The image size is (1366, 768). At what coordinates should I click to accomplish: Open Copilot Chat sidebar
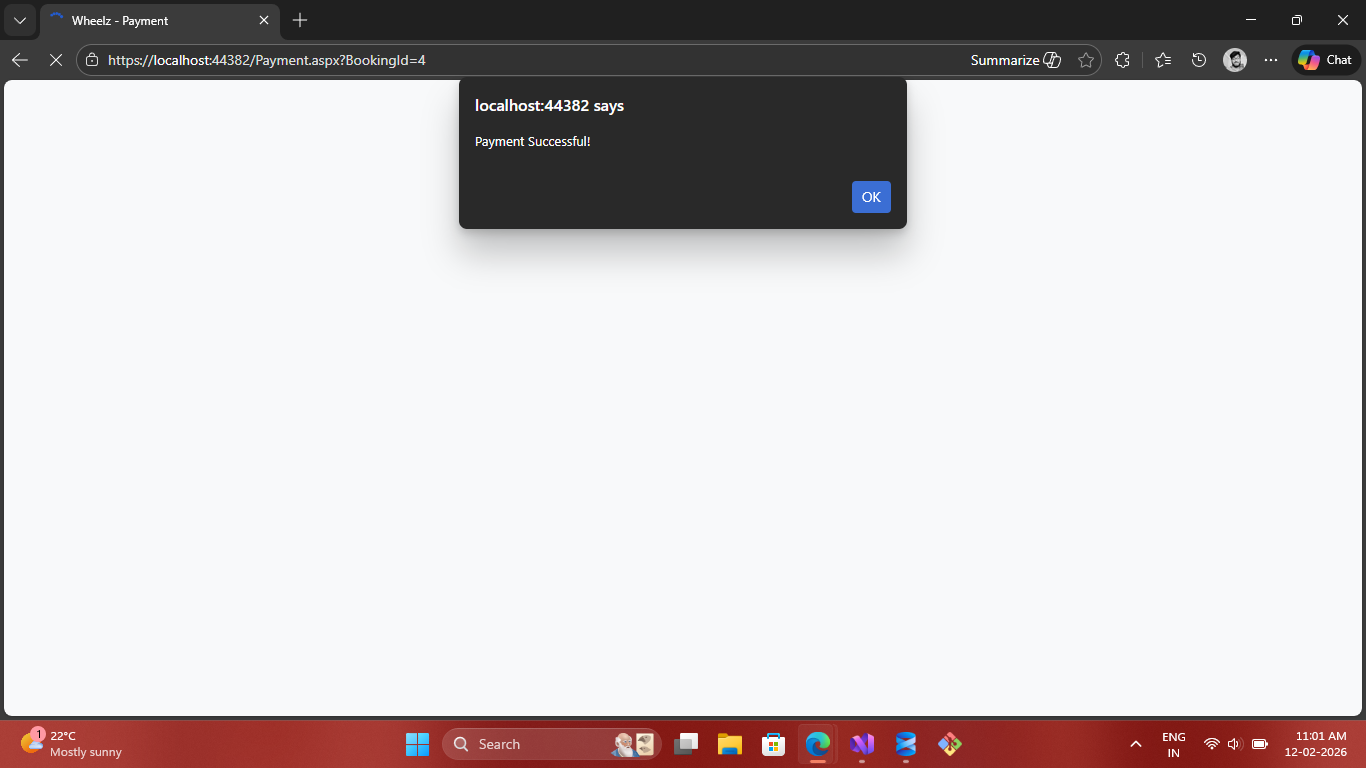(1325, 60)
